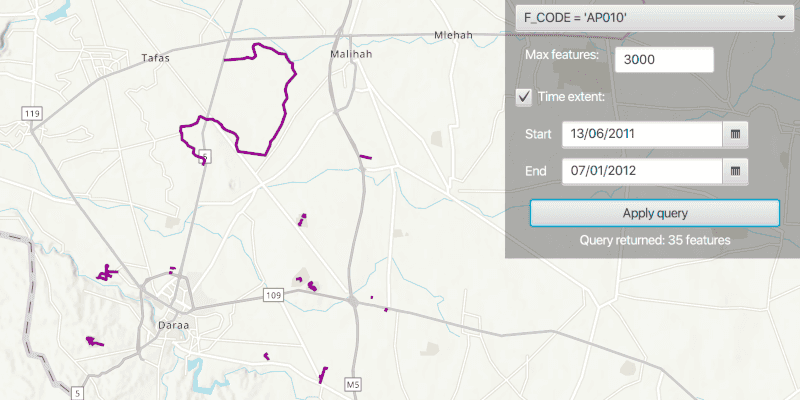800x400 pixels.
Task: Click the Mlehah place label
Action: [x=452, y=35]
